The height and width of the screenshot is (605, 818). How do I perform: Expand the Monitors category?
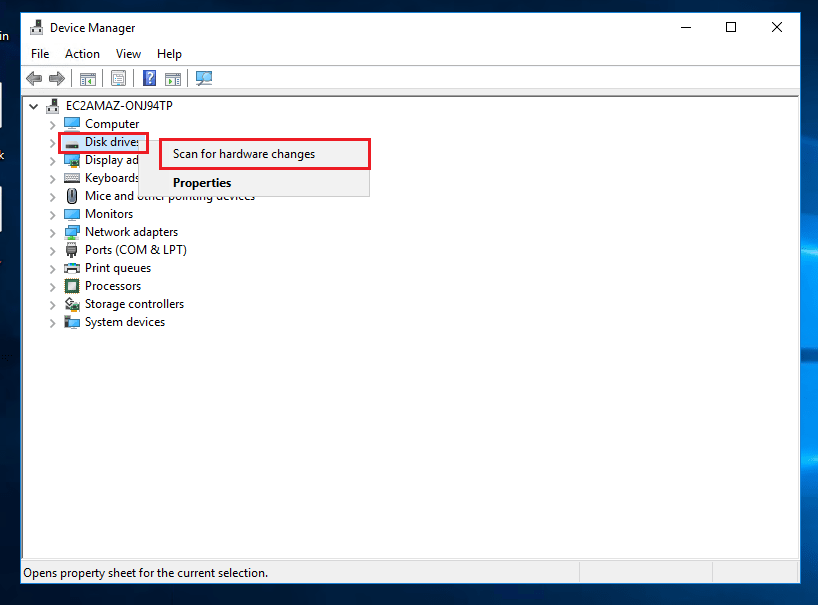52,215
